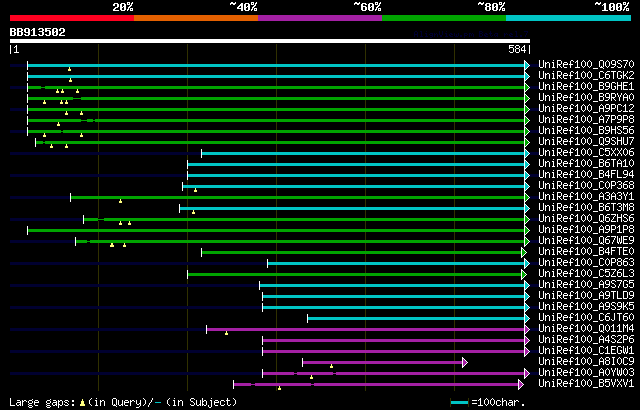Open the UniRef100_B4FL94 entry
Viewport: 640px width, 410px height.
pyautogui.click(x=586, y=175)
